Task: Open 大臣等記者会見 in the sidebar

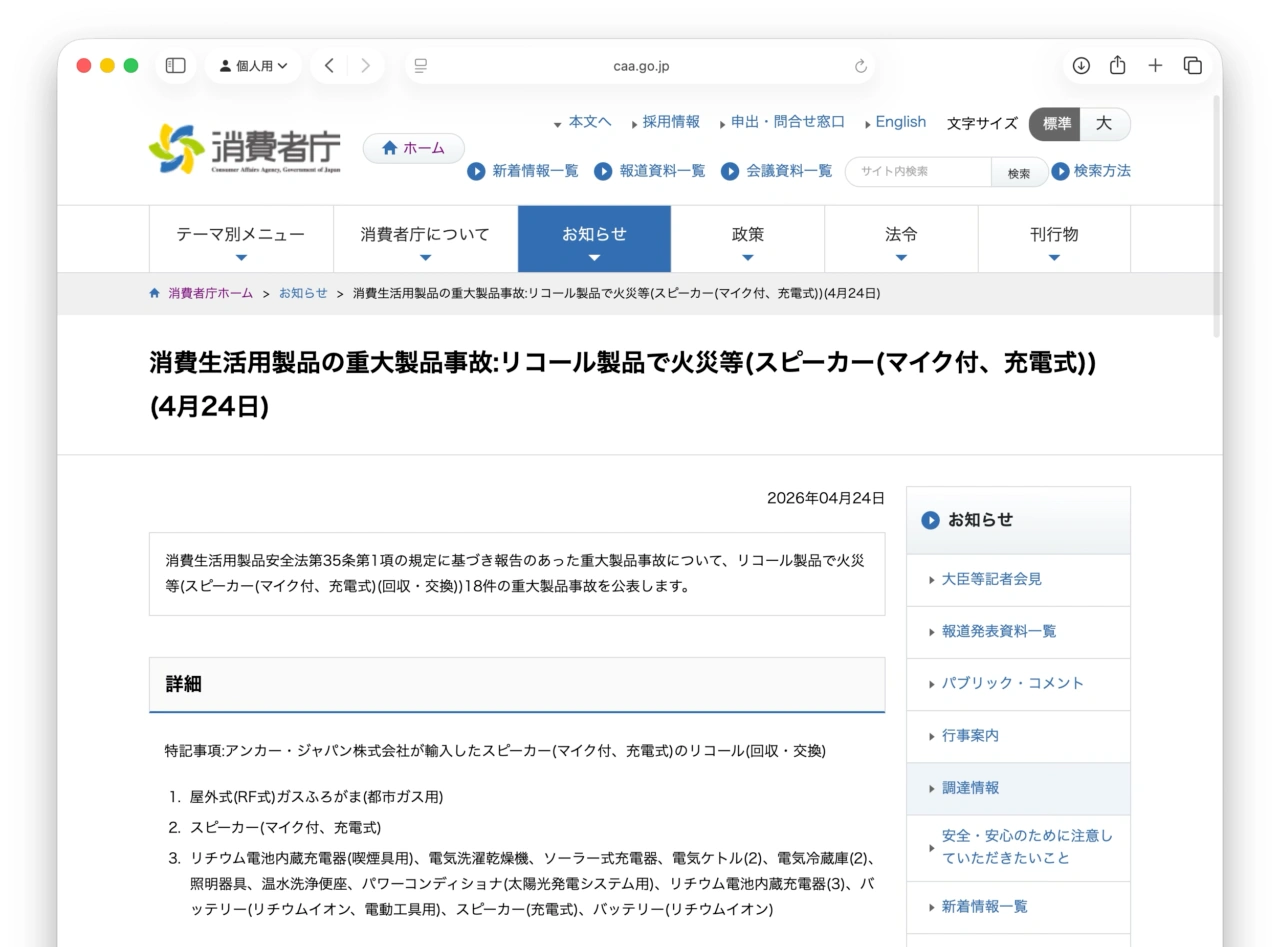Action: pos(991,580)
